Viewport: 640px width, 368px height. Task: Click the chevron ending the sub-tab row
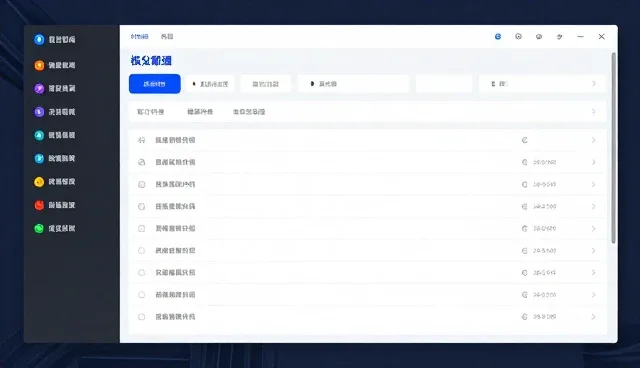point(594,111)
